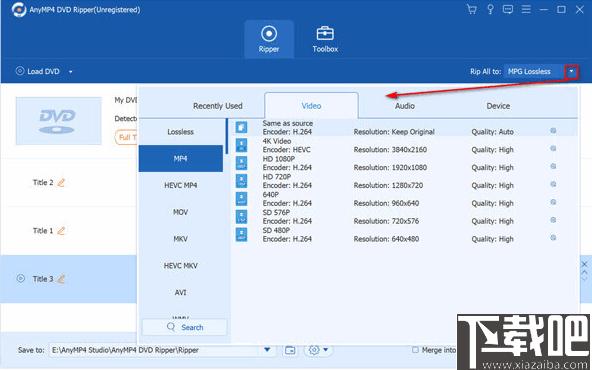Viewport: 592px width, 370px height.
Task: Select the 4K Video preset
Action: coord(404,145)
